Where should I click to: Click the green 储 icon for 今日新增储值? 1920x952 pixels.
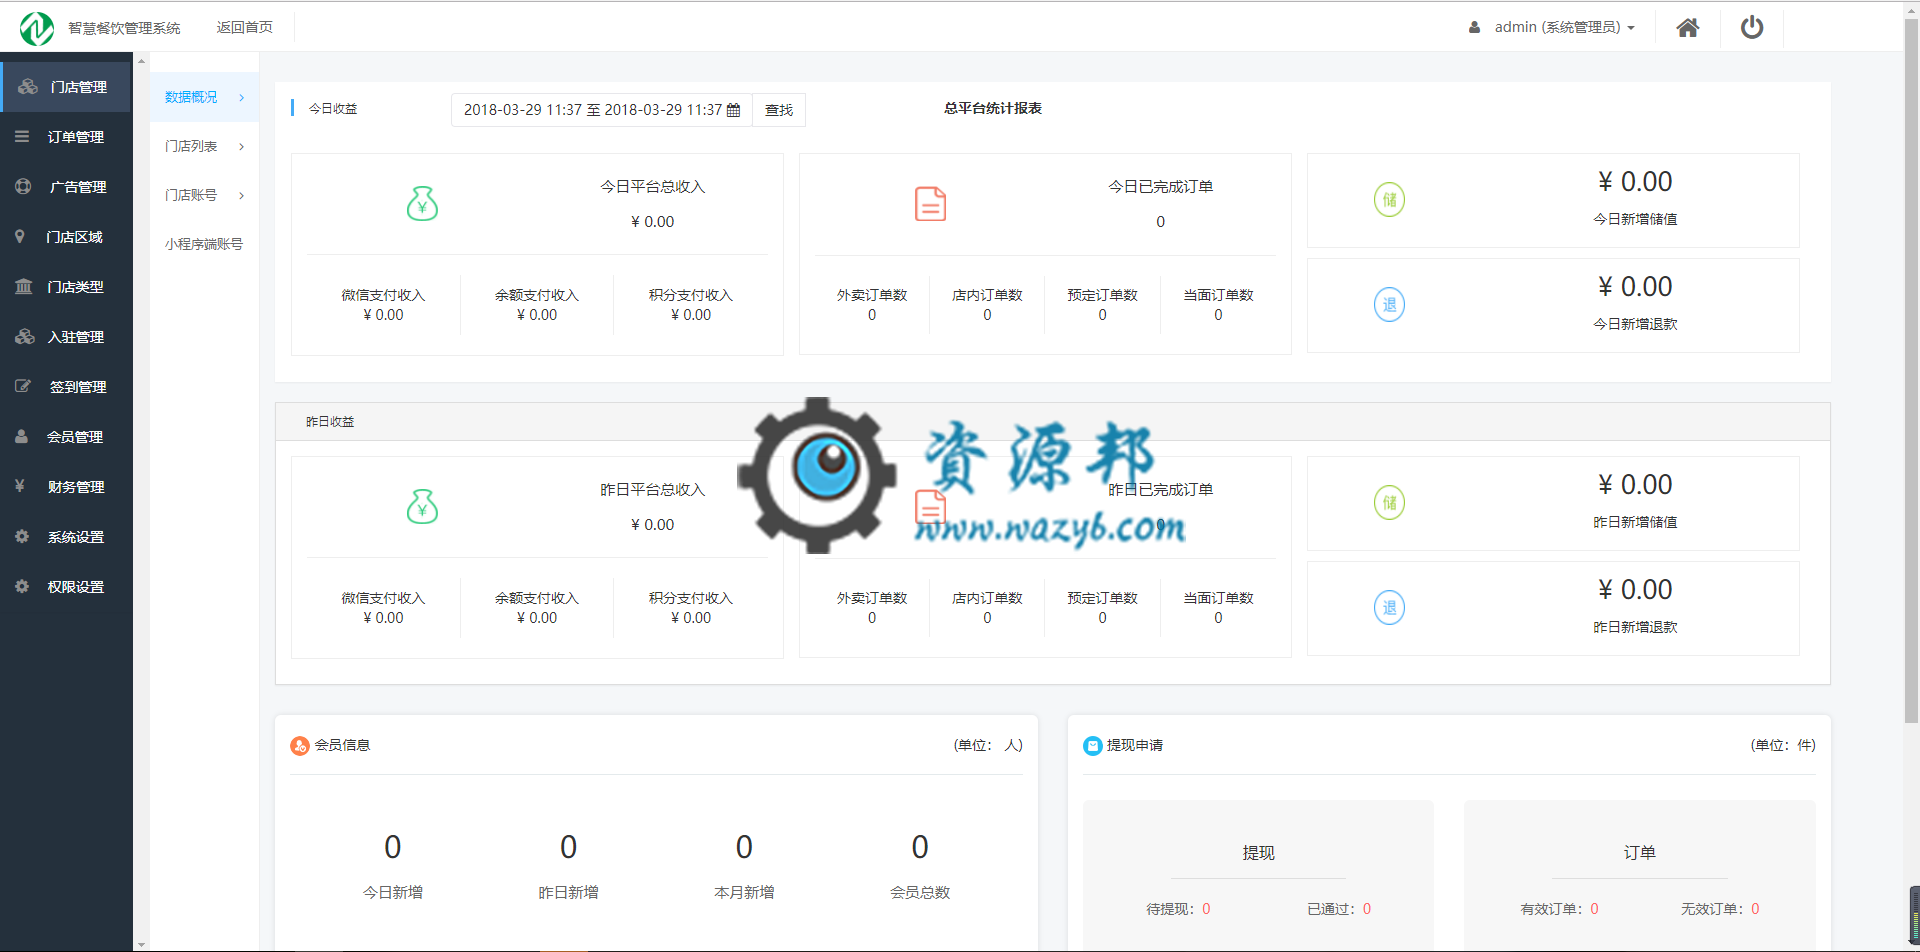(x=1389, y=200)
